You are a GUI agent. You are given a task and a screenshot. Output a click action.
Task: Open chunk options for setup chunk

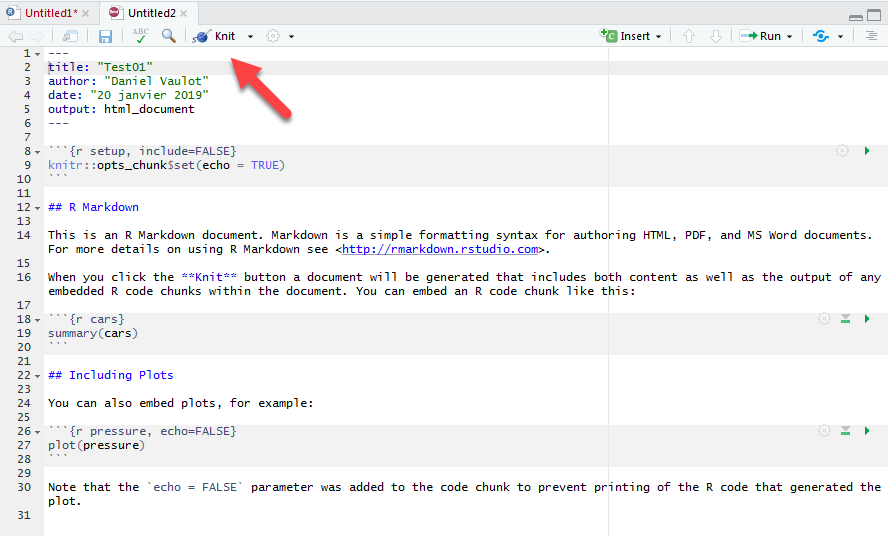[842, 151]
